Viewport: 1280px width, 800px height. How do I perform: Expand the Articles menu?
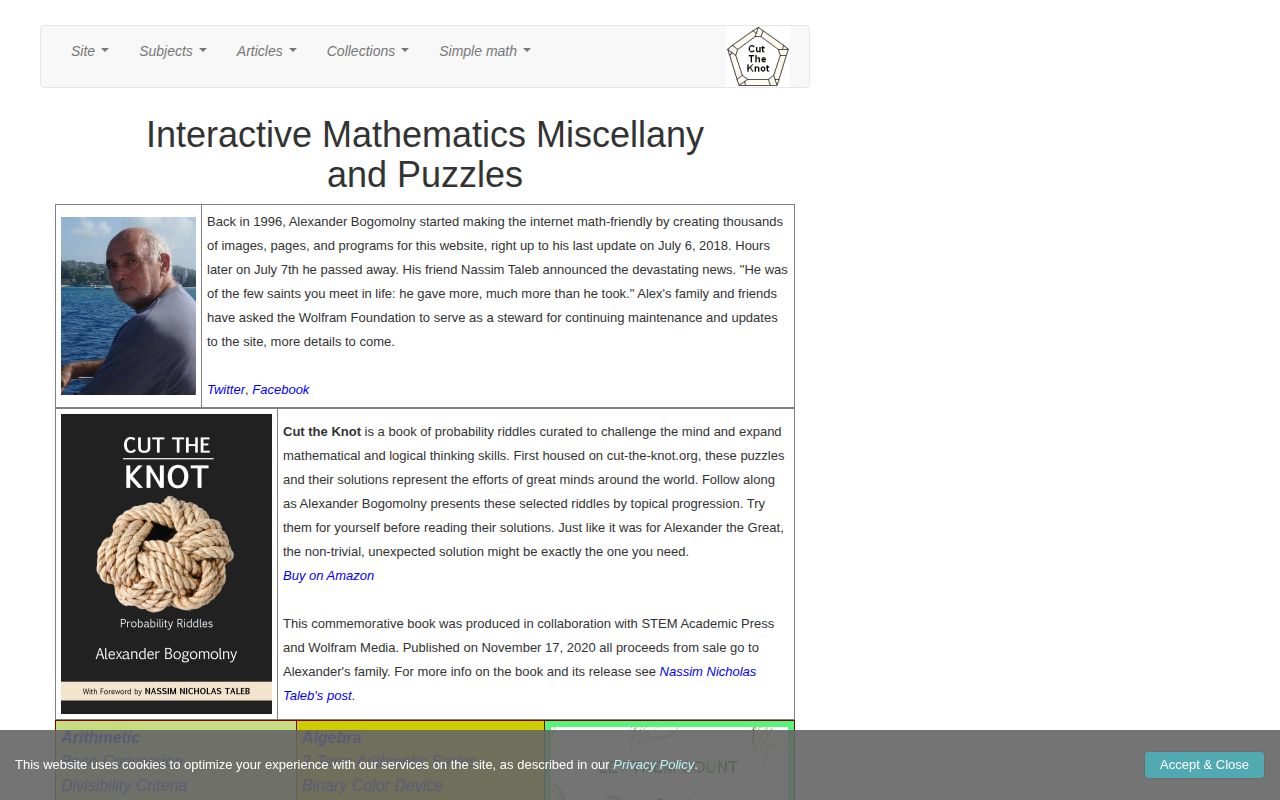(266, 51)
